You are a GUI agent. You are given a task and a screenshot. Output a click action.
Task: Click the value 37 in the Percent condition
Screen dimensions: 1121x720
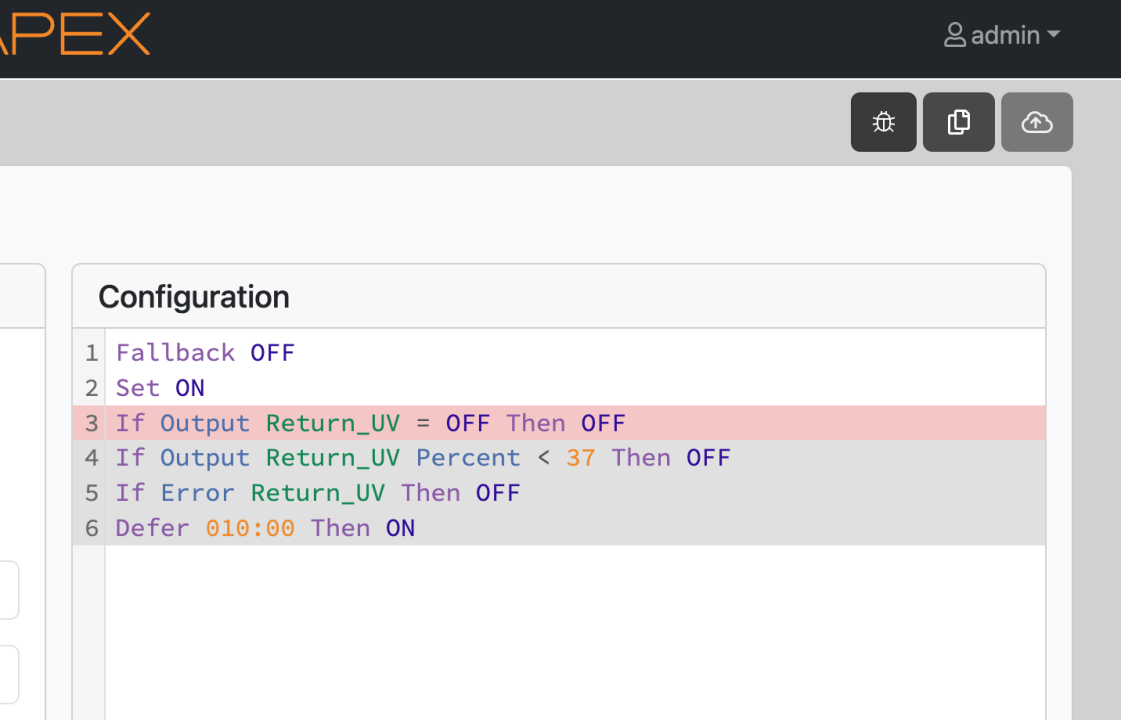click(x=580, y=458)
